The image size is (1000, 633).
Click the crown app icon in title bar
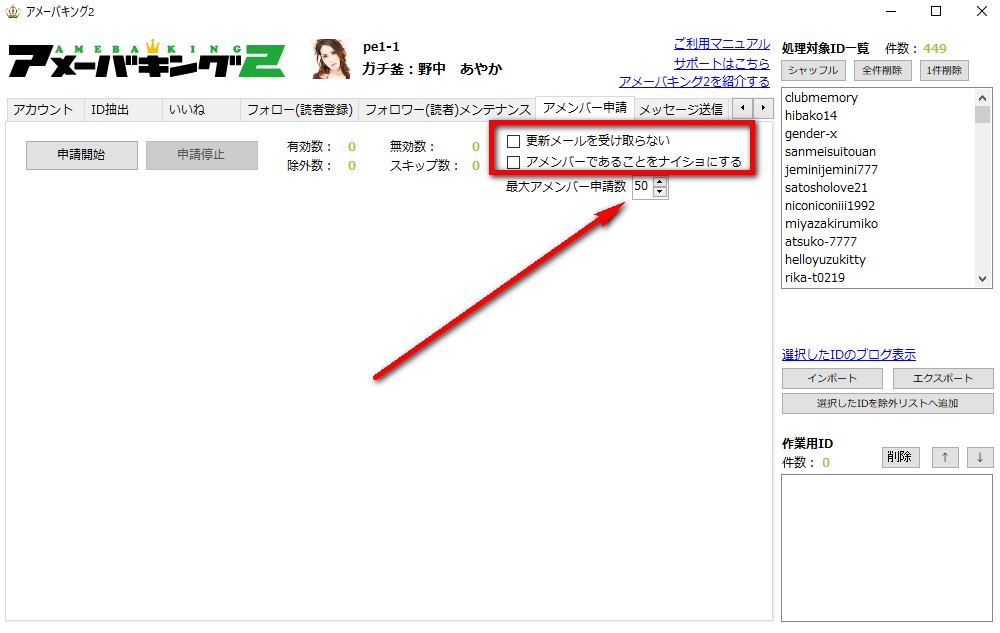tap(12, 11)
